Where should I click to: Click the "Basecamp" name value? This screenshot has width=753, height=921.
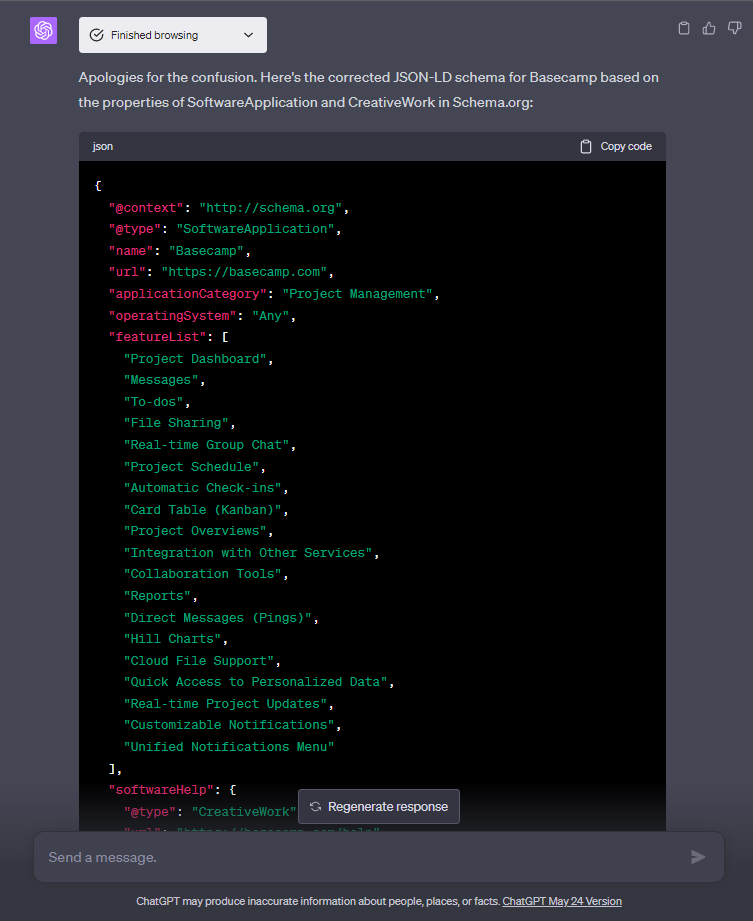coord(206,251)
